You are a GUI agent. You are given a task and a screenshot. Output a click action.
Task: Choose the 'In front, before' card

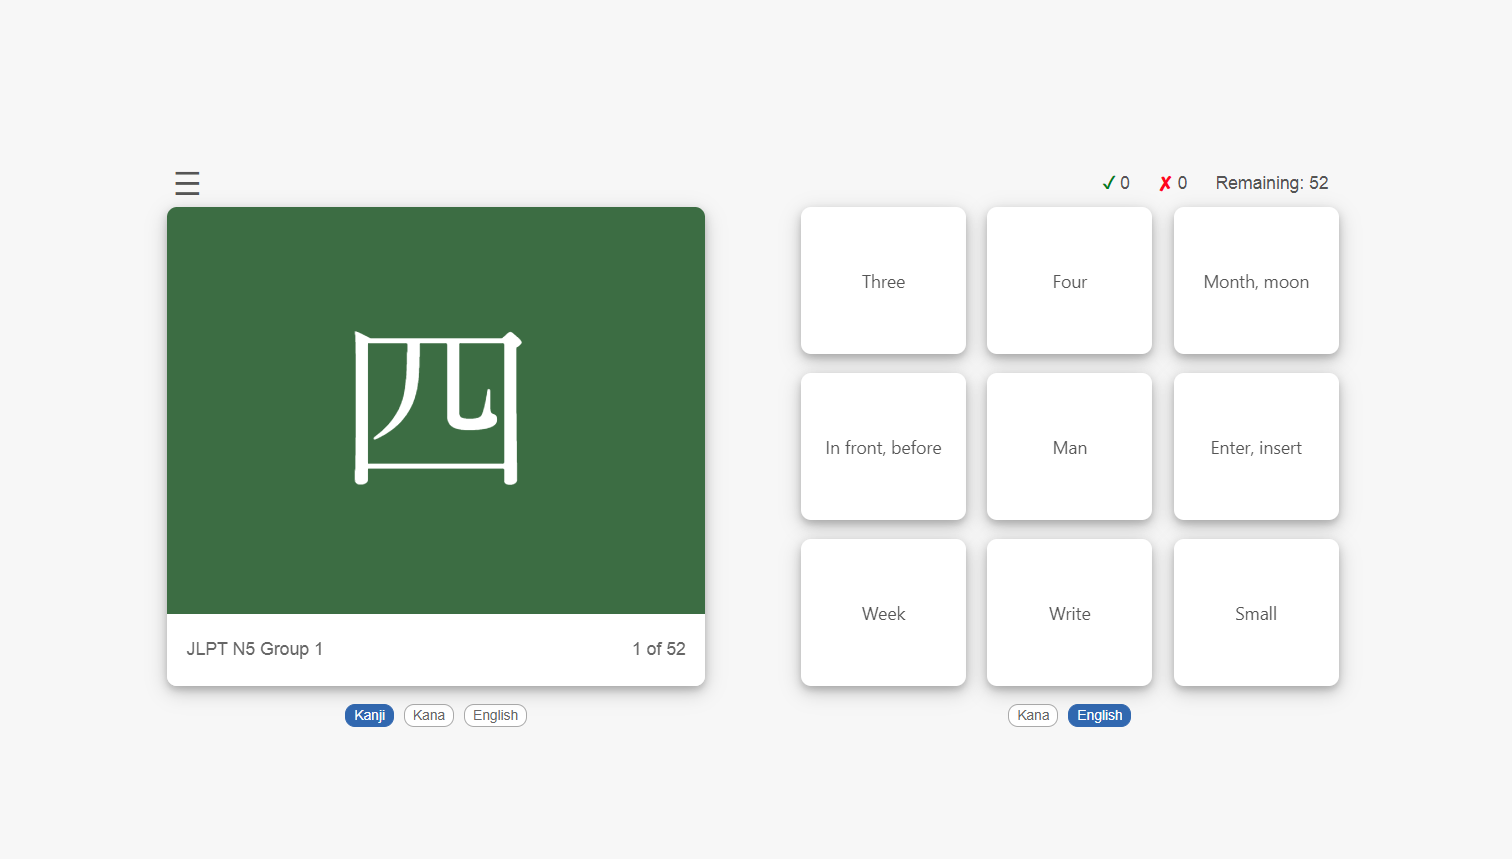point(883,446)
